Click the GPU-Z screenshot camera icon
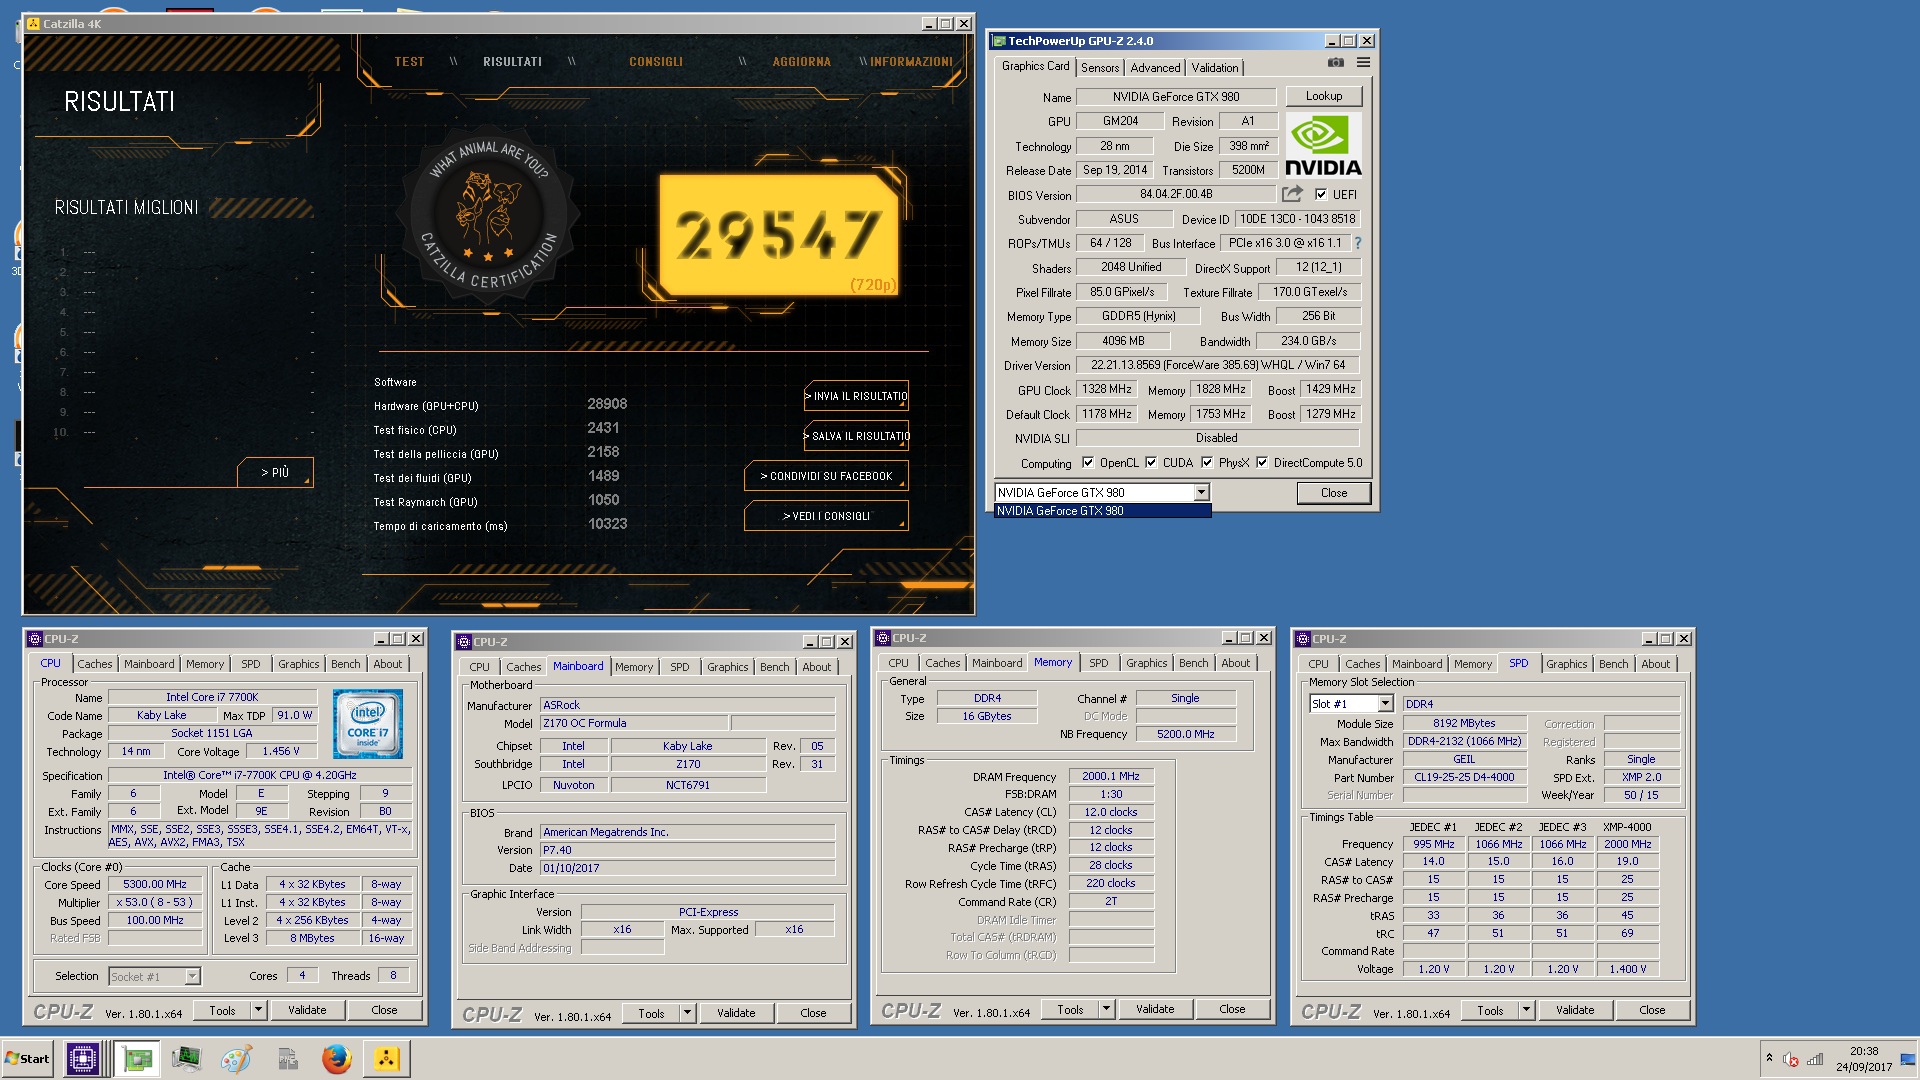 point(1336,62)
